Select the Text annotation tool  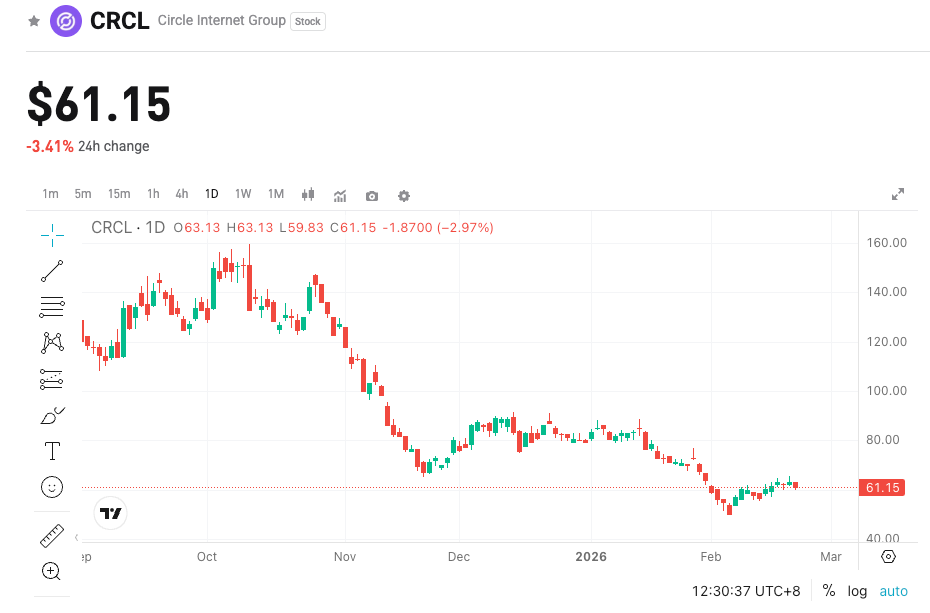click(x=51, y=450)
